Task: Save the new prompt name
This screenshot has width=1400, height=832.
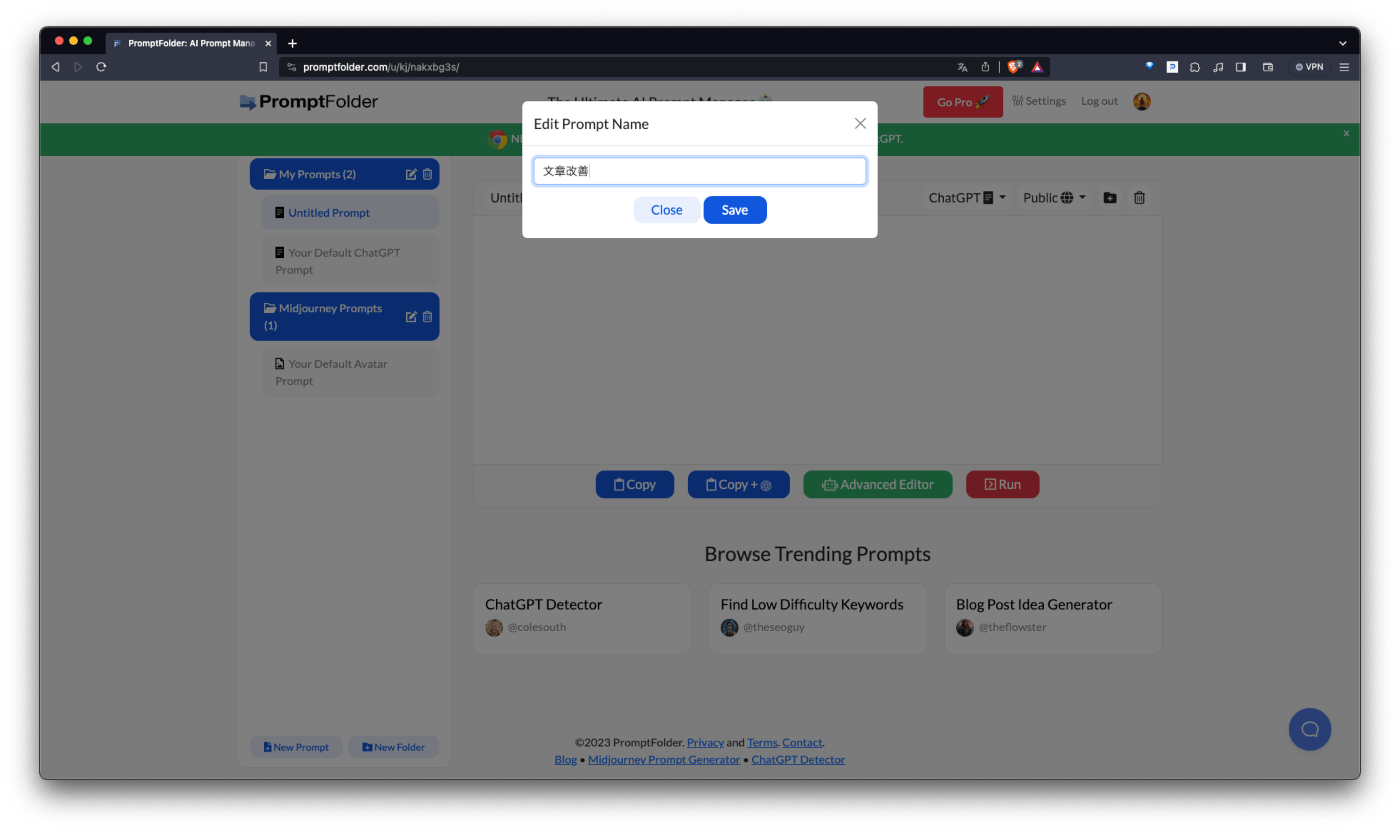Action: pos(735,210)
